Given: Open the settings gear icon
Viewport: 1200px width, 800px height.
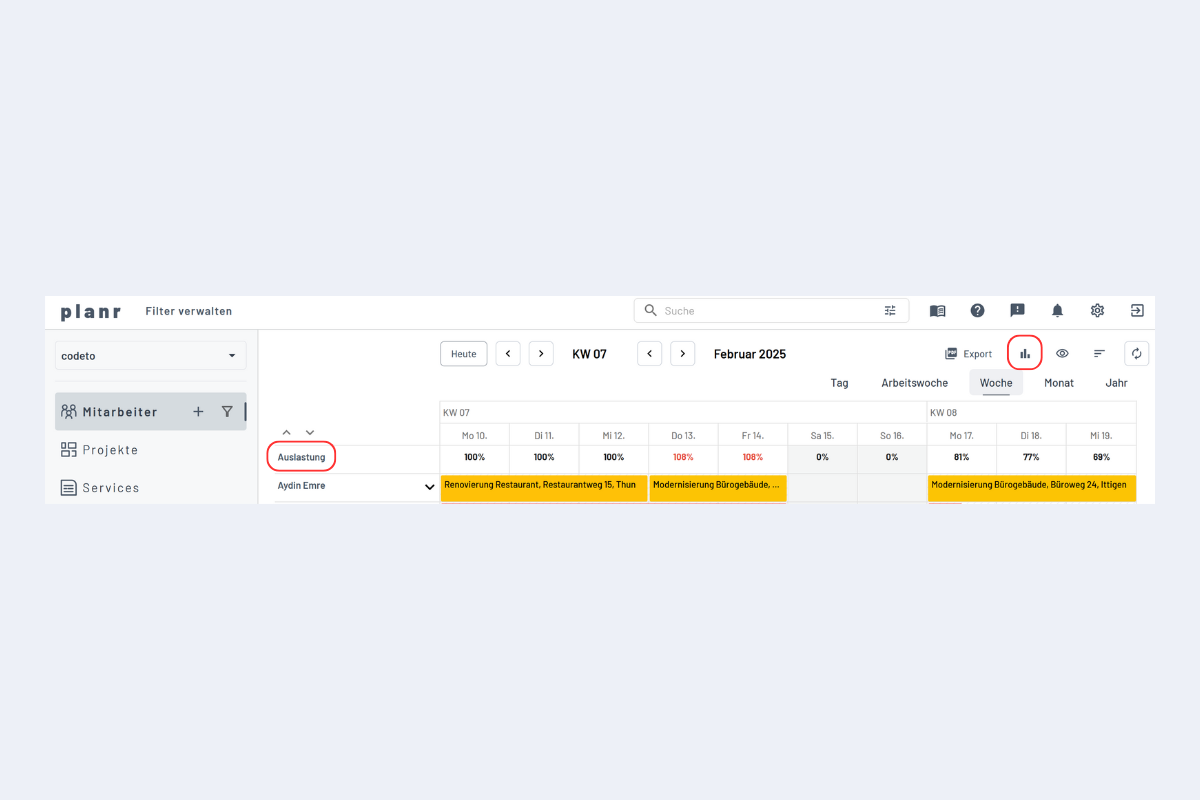Looking at the screenshot, I should pyautogui.click(x=1097, y=311).
